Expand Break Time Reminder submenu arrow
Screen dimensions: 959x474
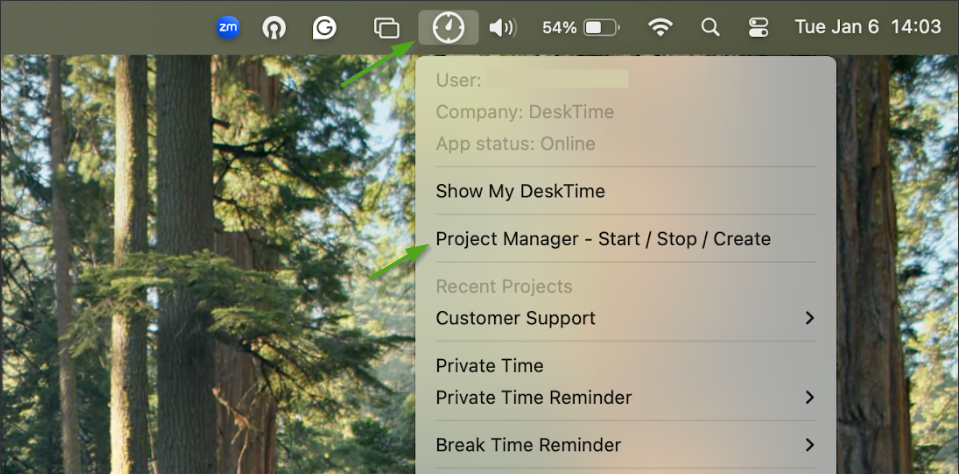(809, 445)
